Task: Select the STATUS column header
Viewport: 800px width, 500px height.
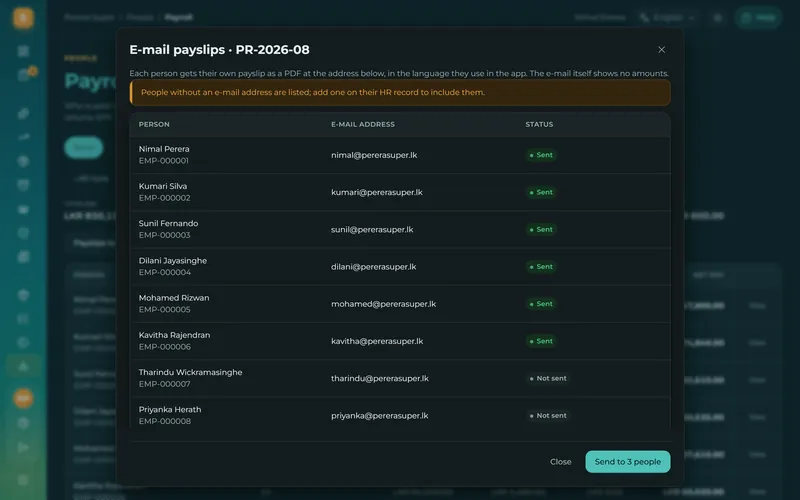Action: 539,124
